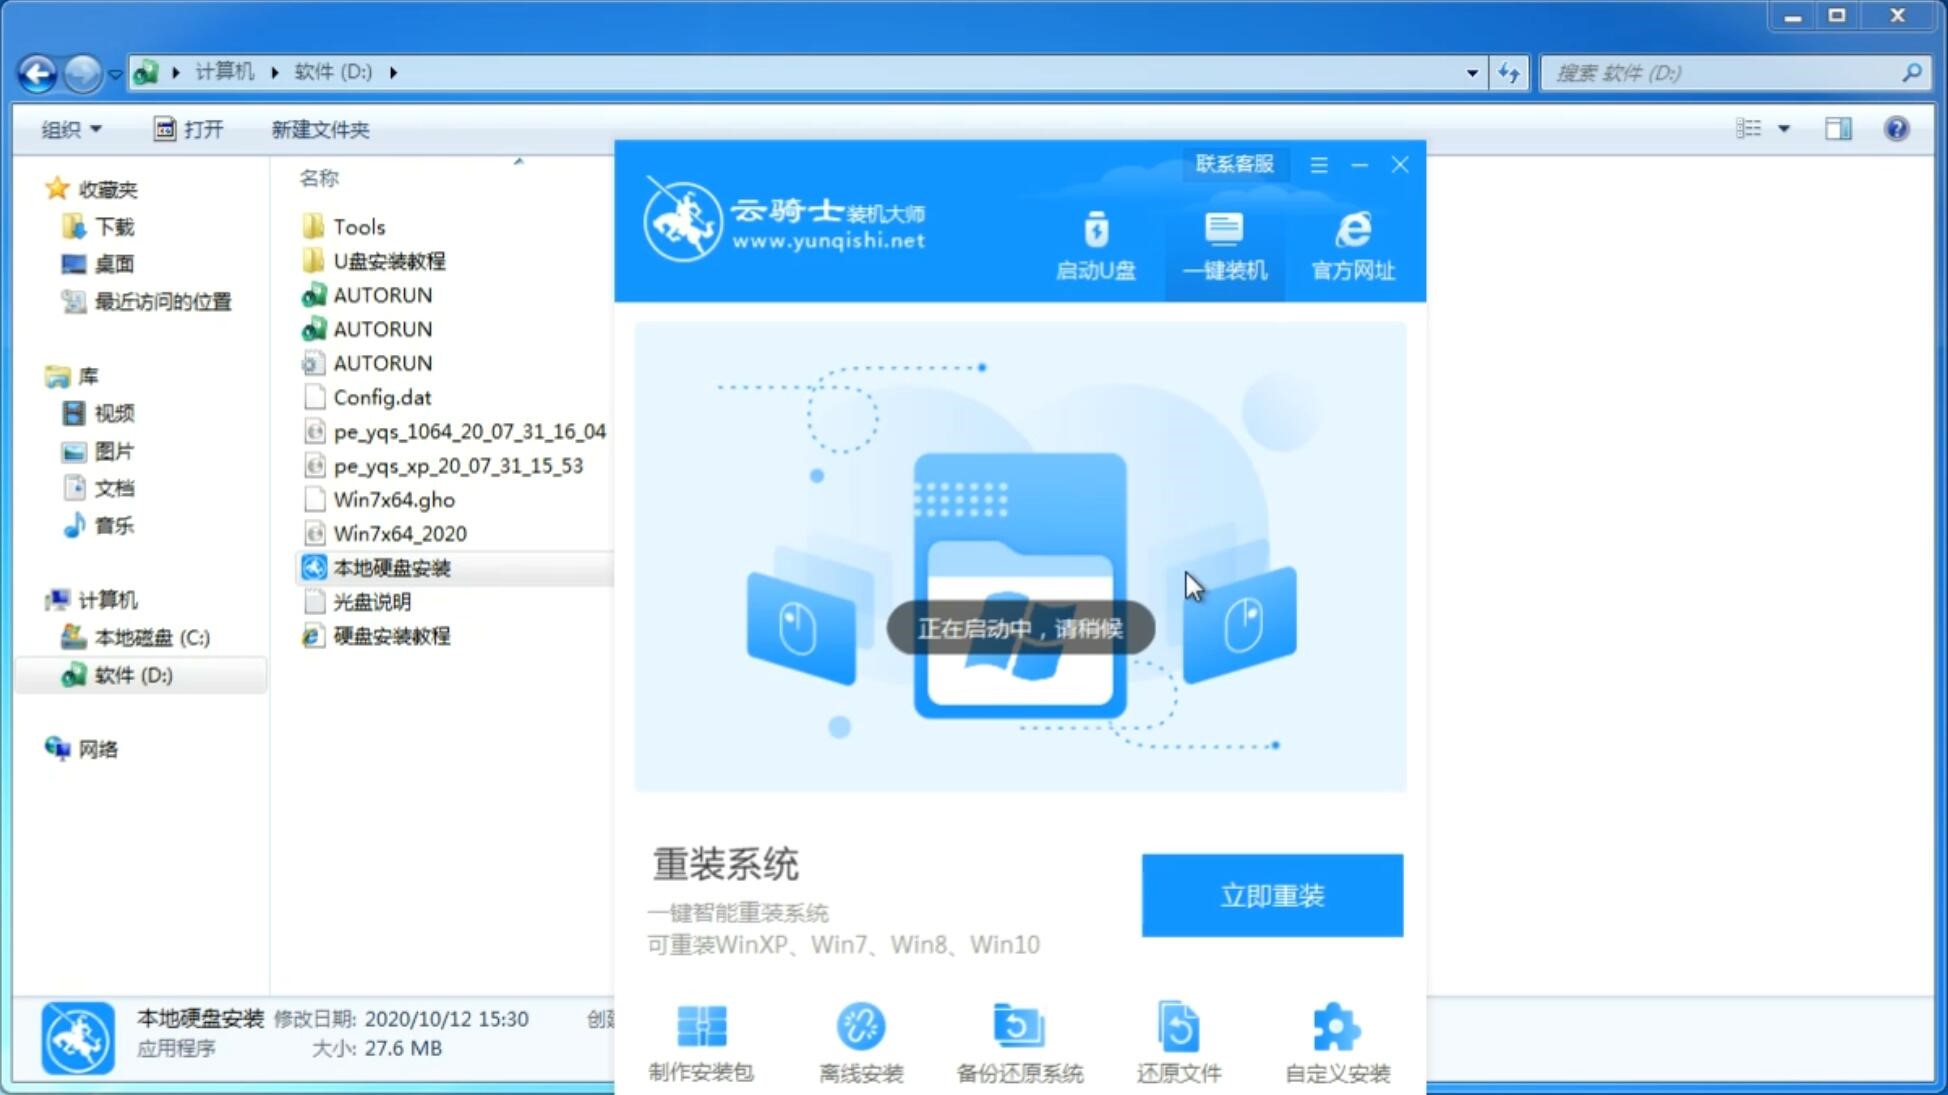Click the 立即重装 (Reinstall Now) button

pyautogui.click(x=1272, y=894)
